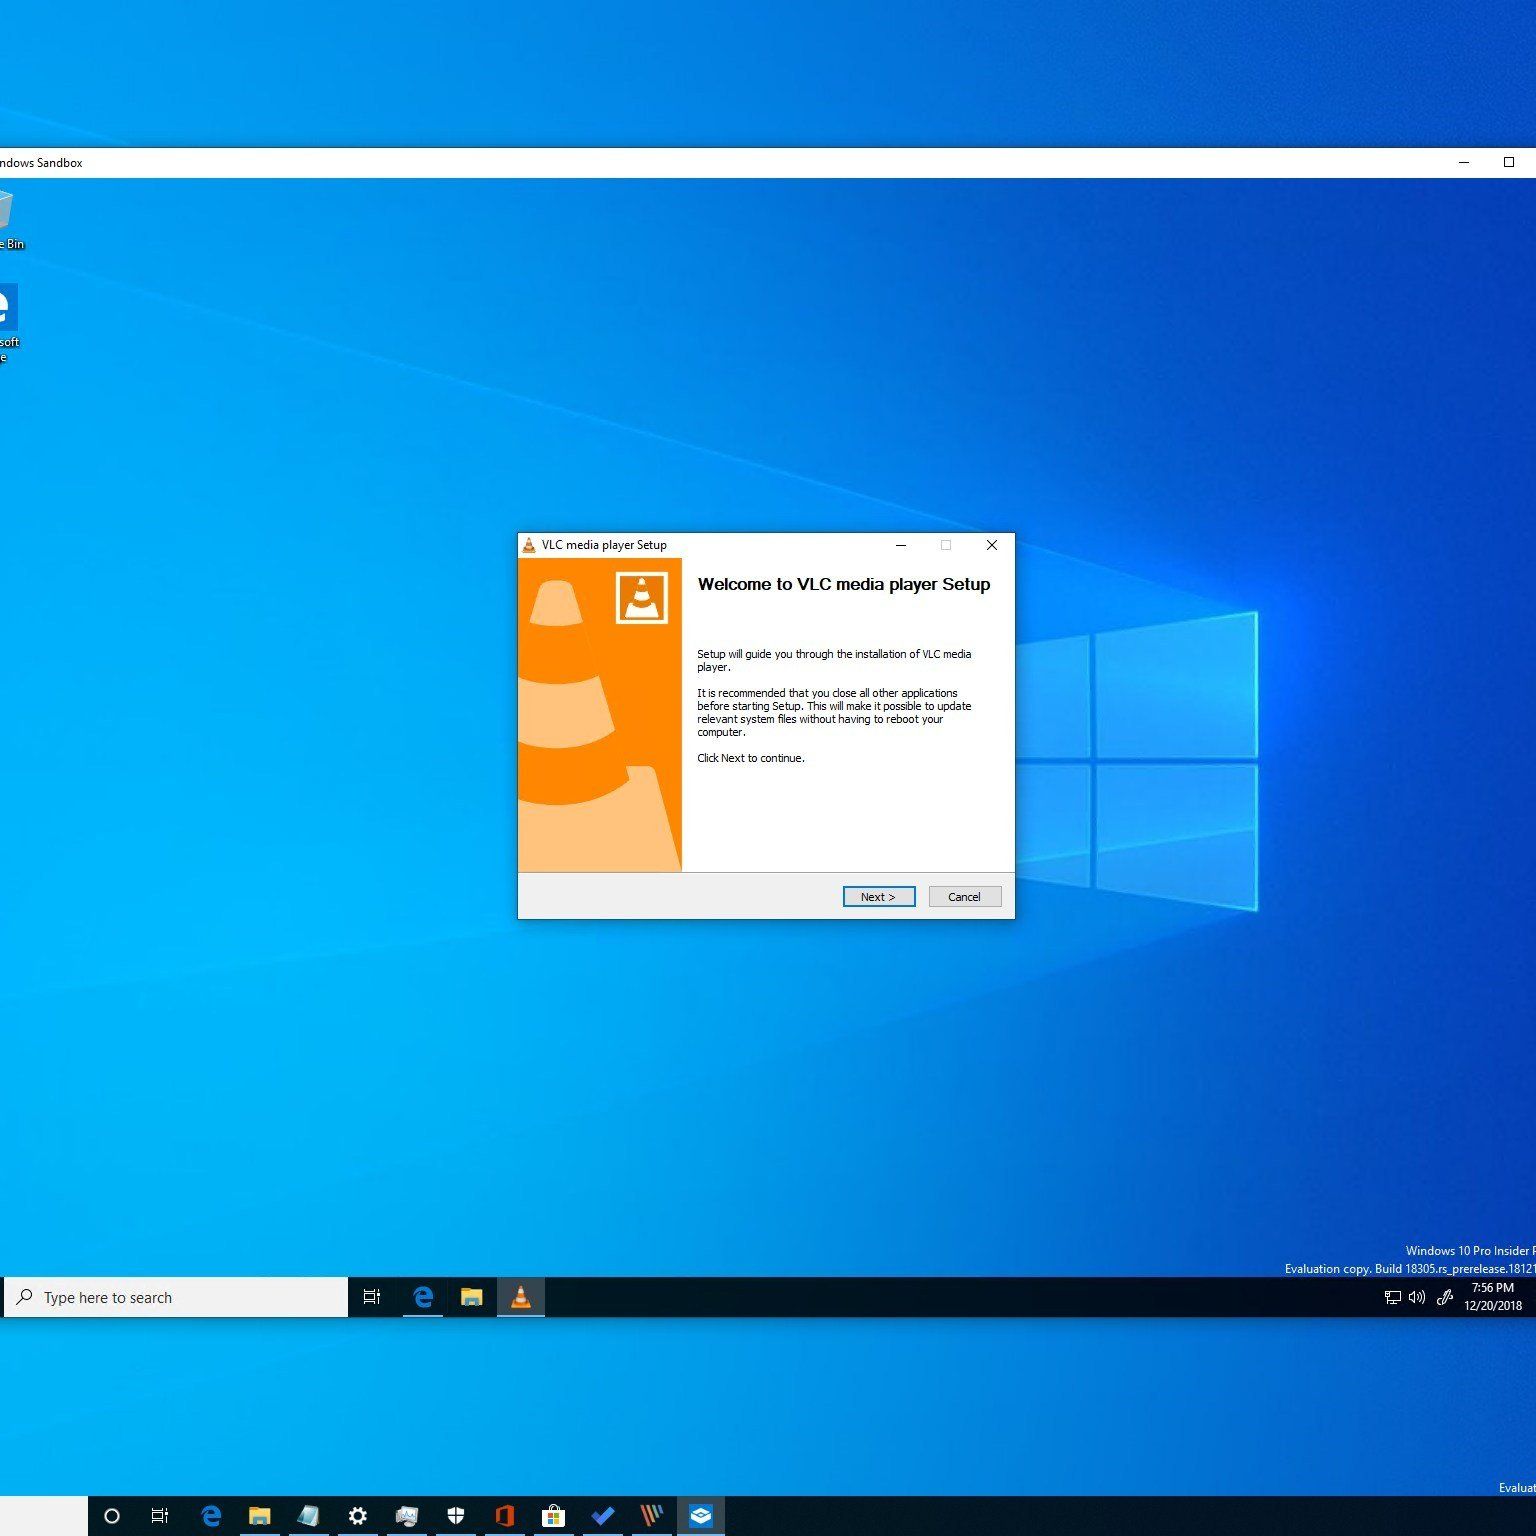Click the Next button in VLC Setup
This screenshot has height=1536, width=1536.
click(x=878, y=896)
